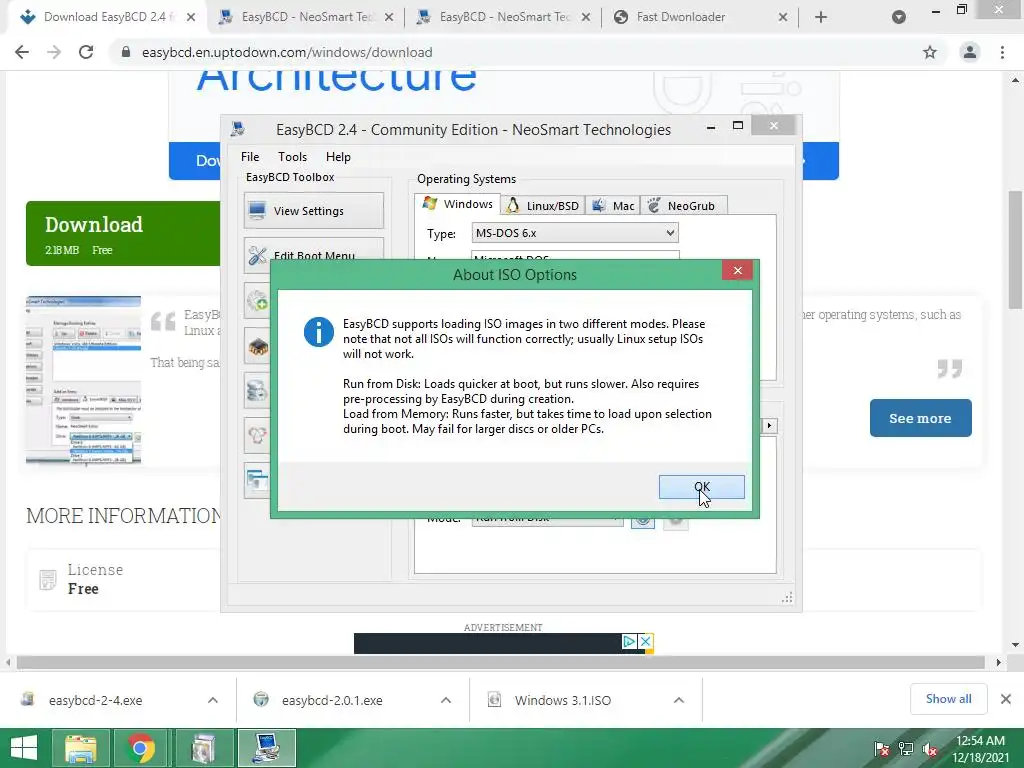The height and width of the screenshot is (768, 1024).
Task: Open the Chrome tab search dropdown
Action: 899,18
